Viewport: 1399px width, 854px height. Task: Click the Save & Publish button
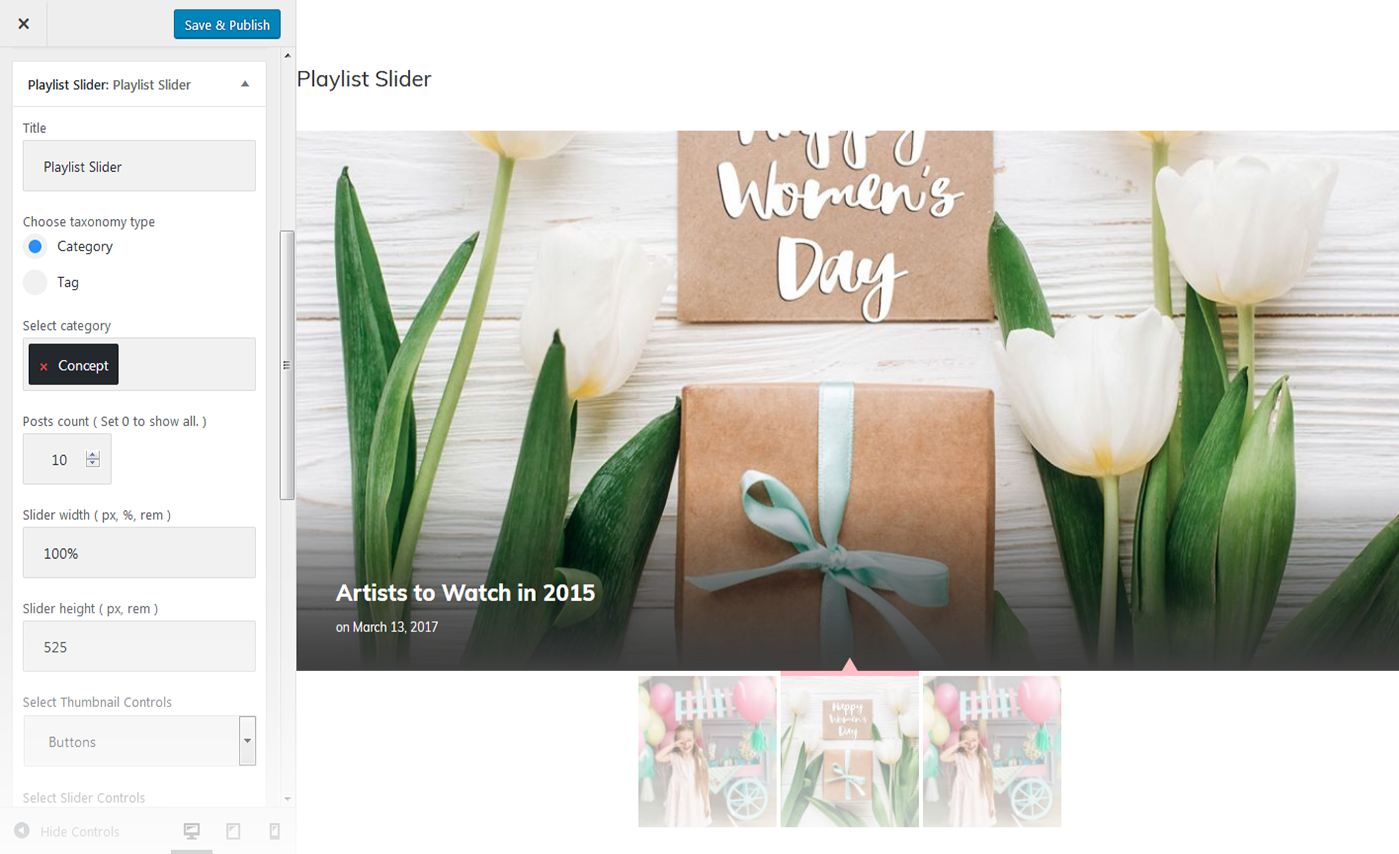[227, 25]
